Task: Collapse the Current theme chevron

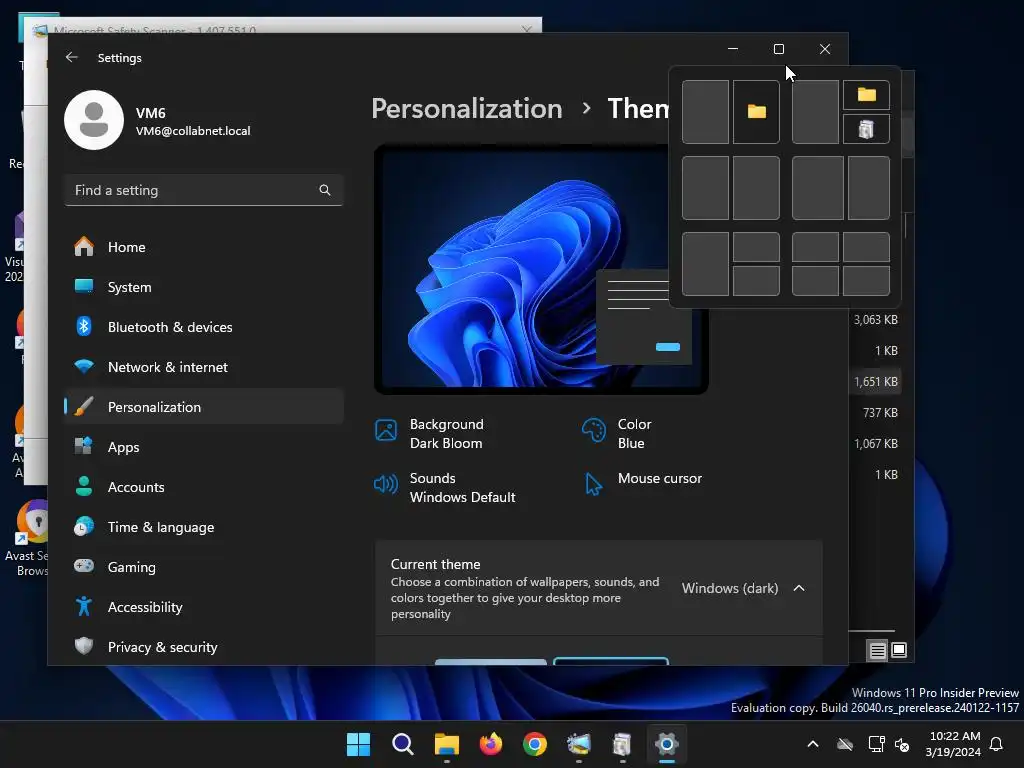Action: point(799,588)
